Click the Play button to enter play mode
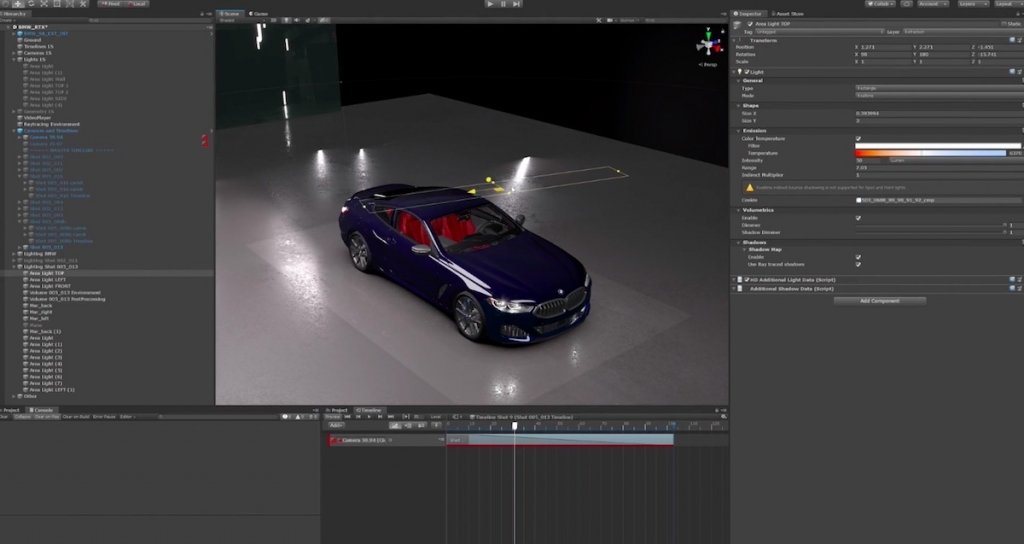This screenshot has height=544, width=1024. [489, 4]
